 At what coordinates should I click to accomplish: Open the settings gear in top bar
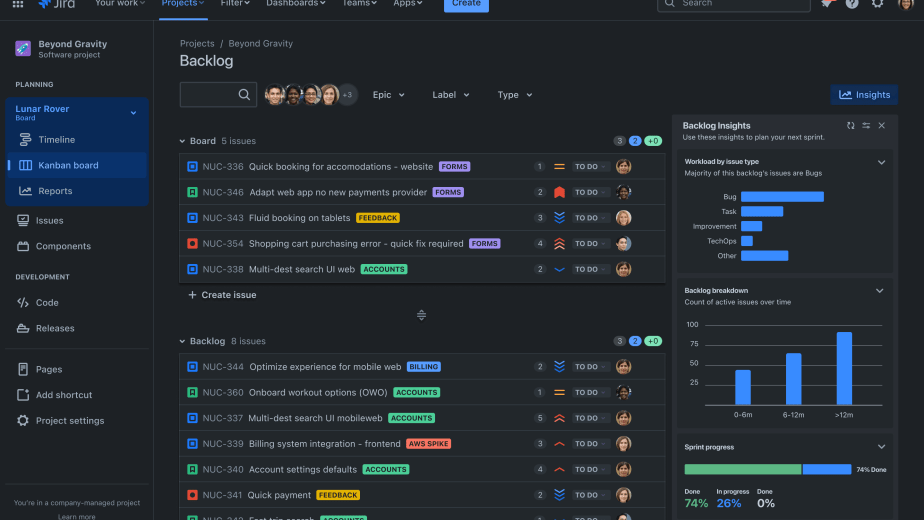tap(877, 4)
